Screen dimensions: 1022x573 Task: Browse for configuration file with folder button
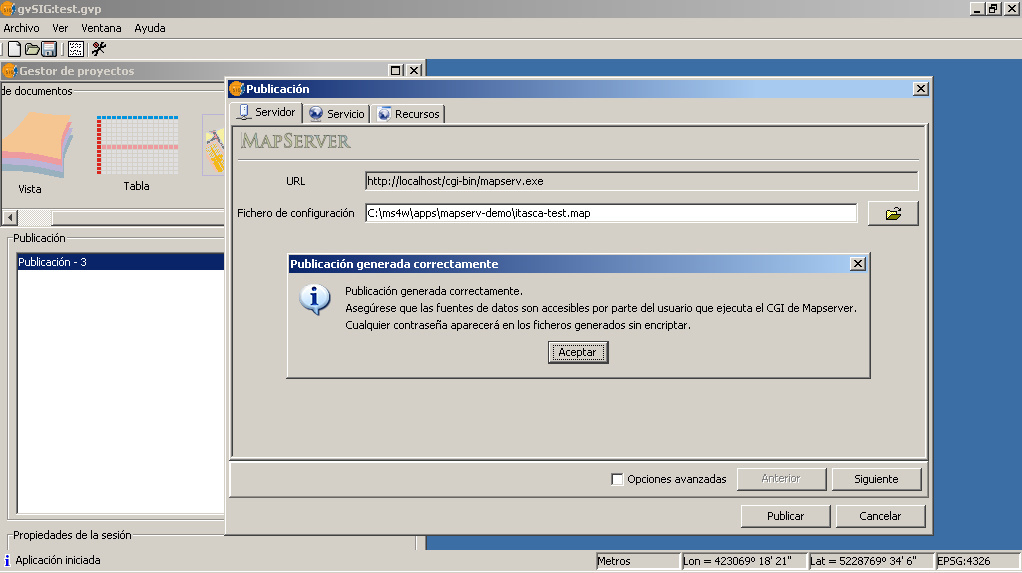[893, 213]
